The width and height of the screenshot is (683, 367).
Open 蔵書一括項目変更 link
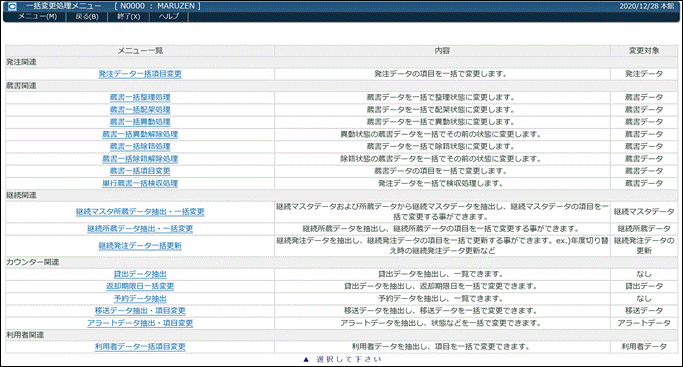click(x=140, y=171)
